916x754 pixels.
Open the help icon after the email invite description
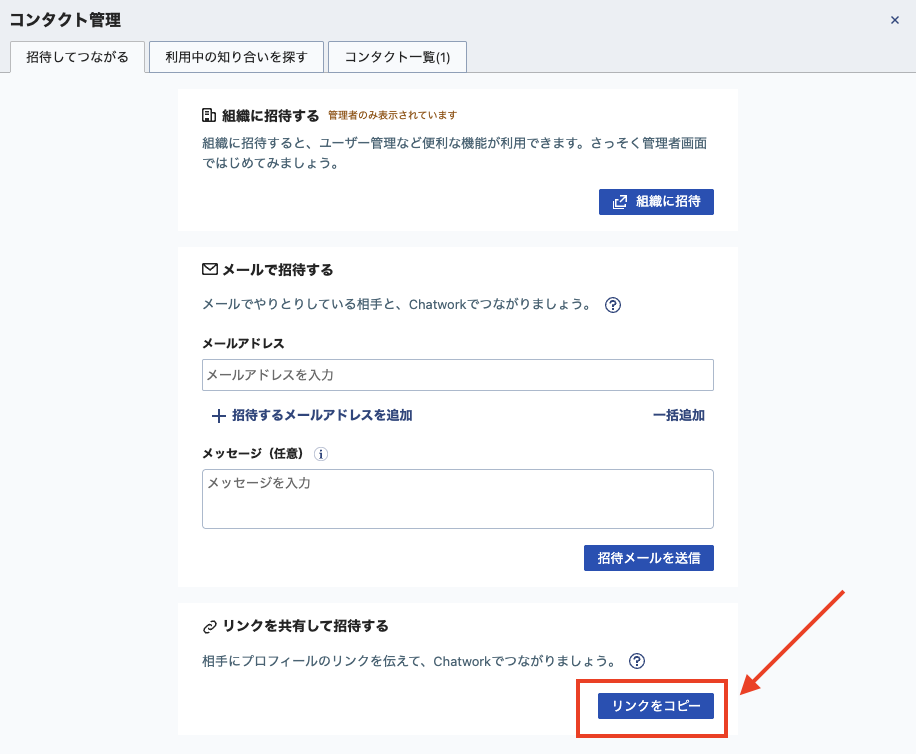(x=614, y=305)
